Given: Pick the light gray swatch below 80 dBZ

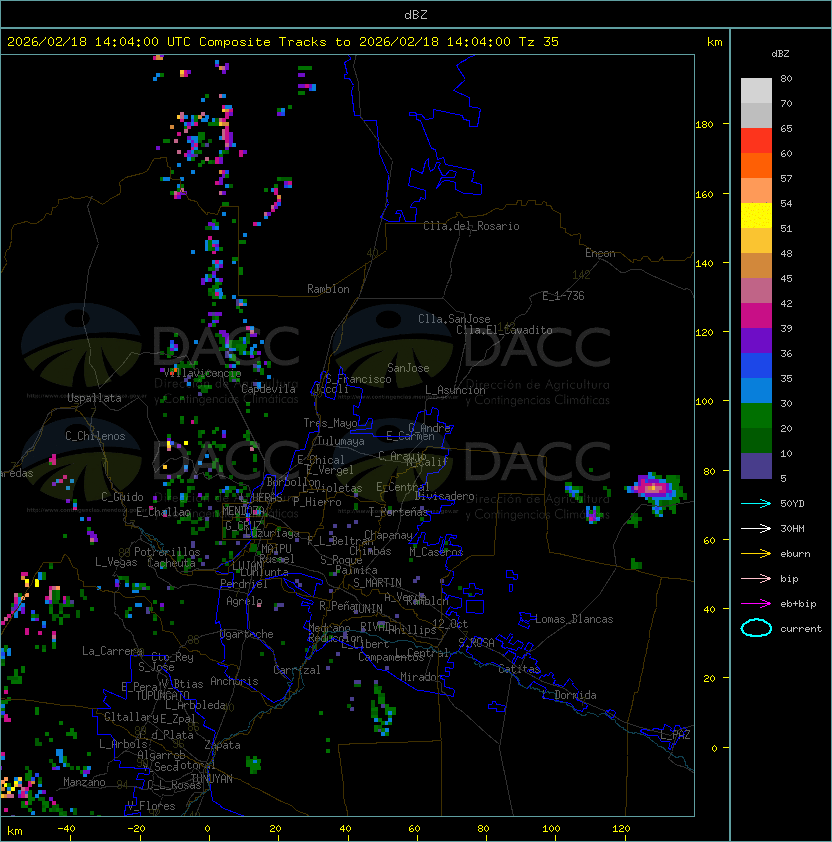Looking at the screenshot, I should click(x=756, y=91).
